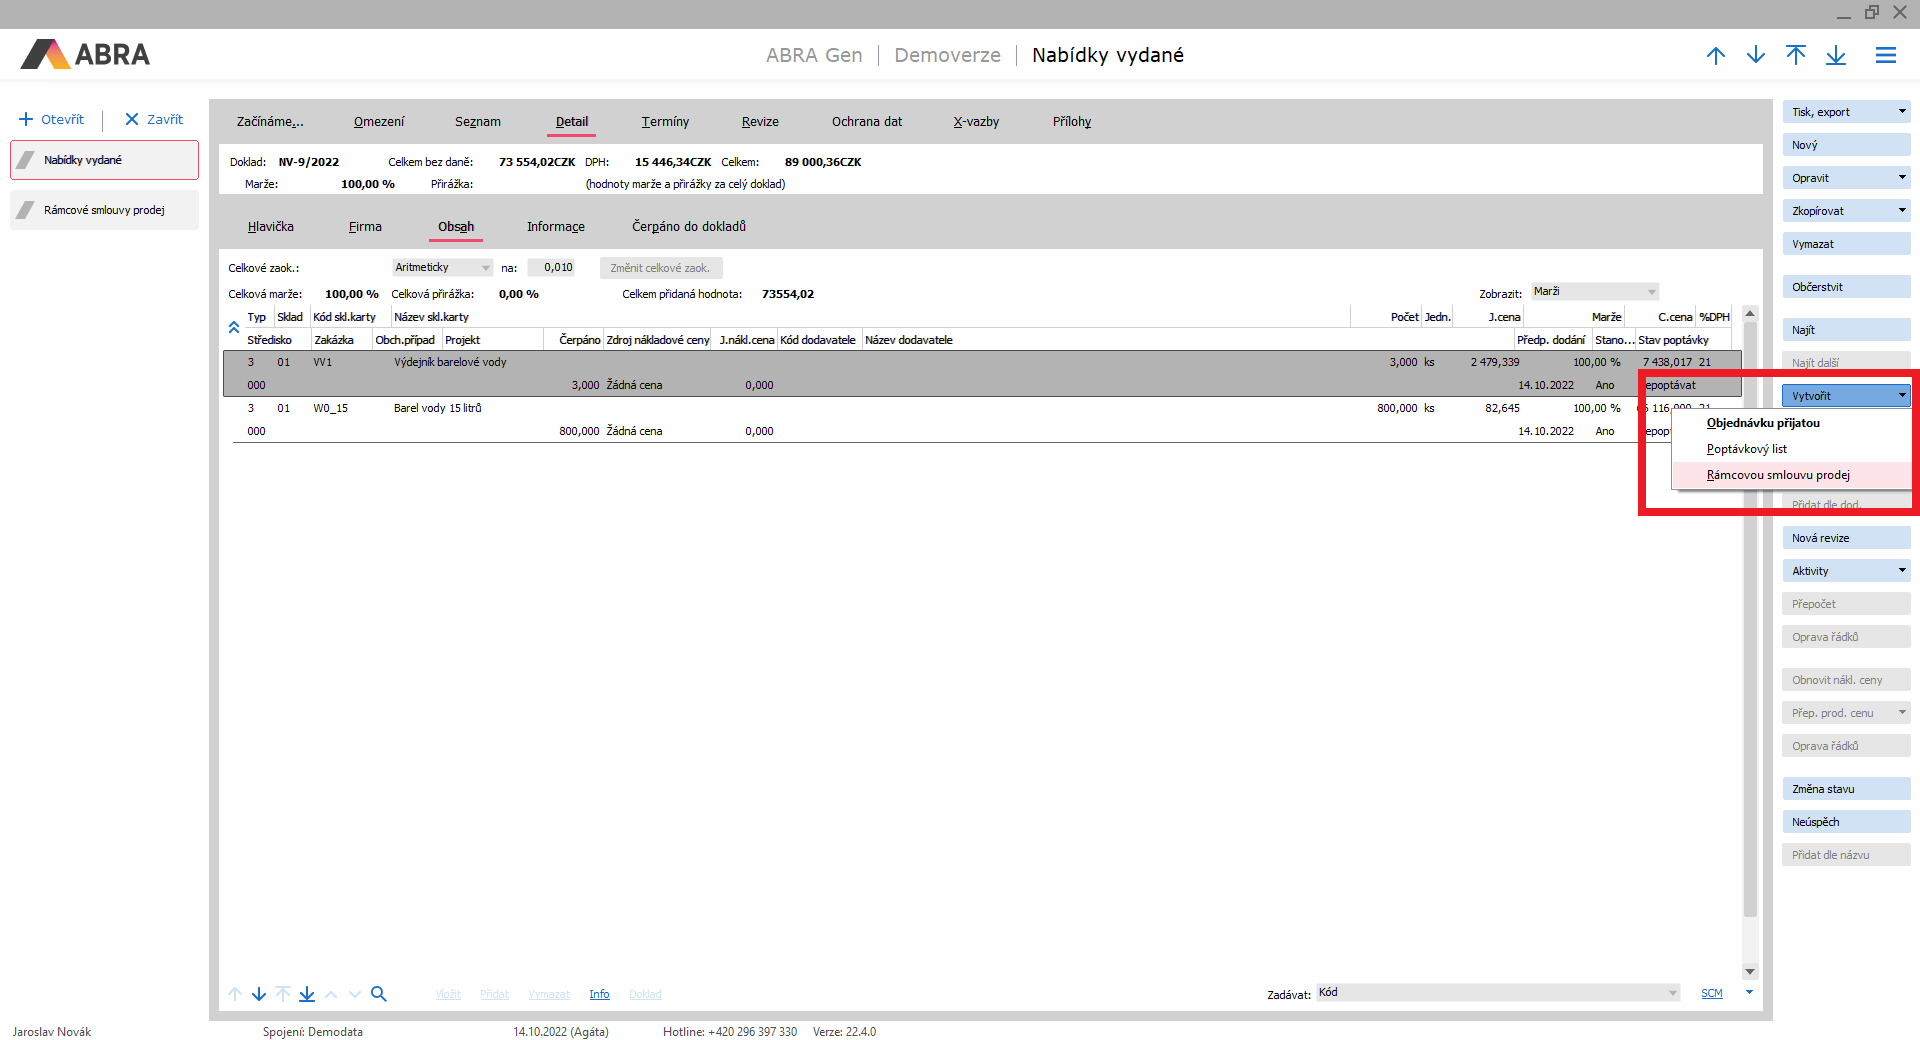Image resolution: width=1920 pixels, height=1040 pixels.
Task: Open the Termíny tab
Action: coord(665,122)
